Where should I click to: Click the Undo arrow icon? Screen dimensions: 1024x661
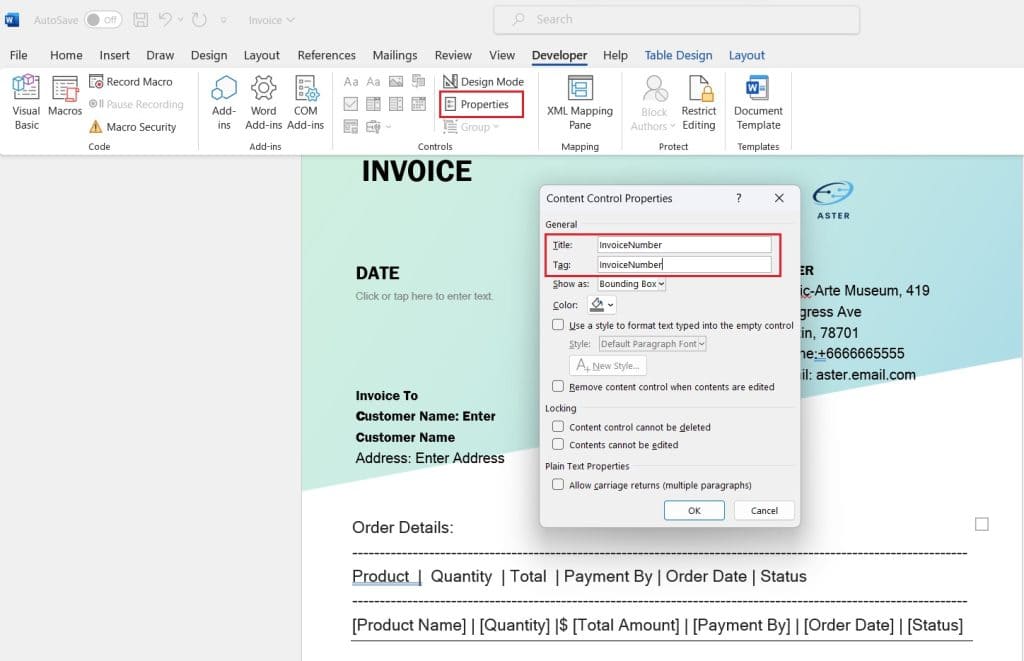[x=165, y=20]
